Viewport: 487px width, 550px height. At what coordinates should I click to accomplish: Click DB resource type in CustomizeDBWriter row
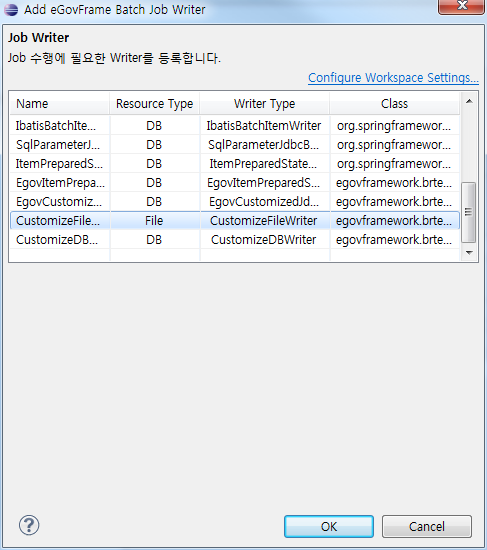[154, 240]
